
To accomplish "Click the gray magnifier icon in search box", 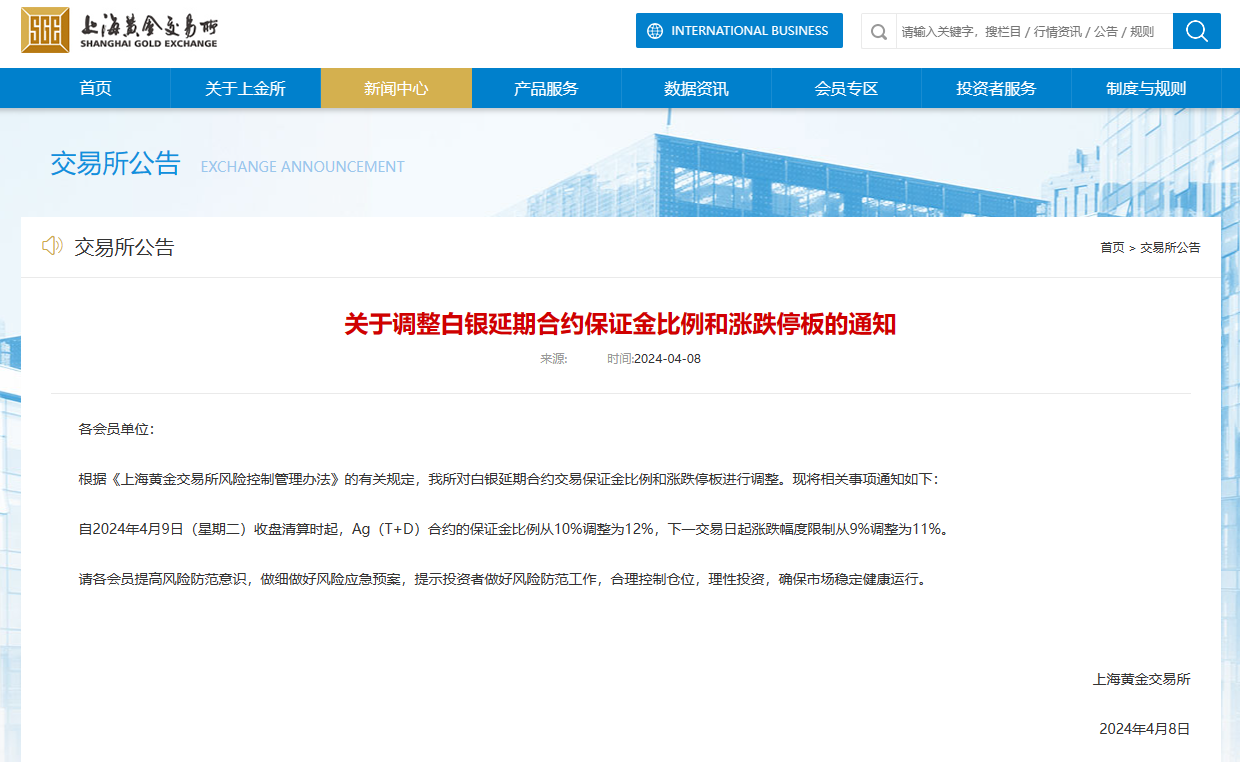I will 879,31.
